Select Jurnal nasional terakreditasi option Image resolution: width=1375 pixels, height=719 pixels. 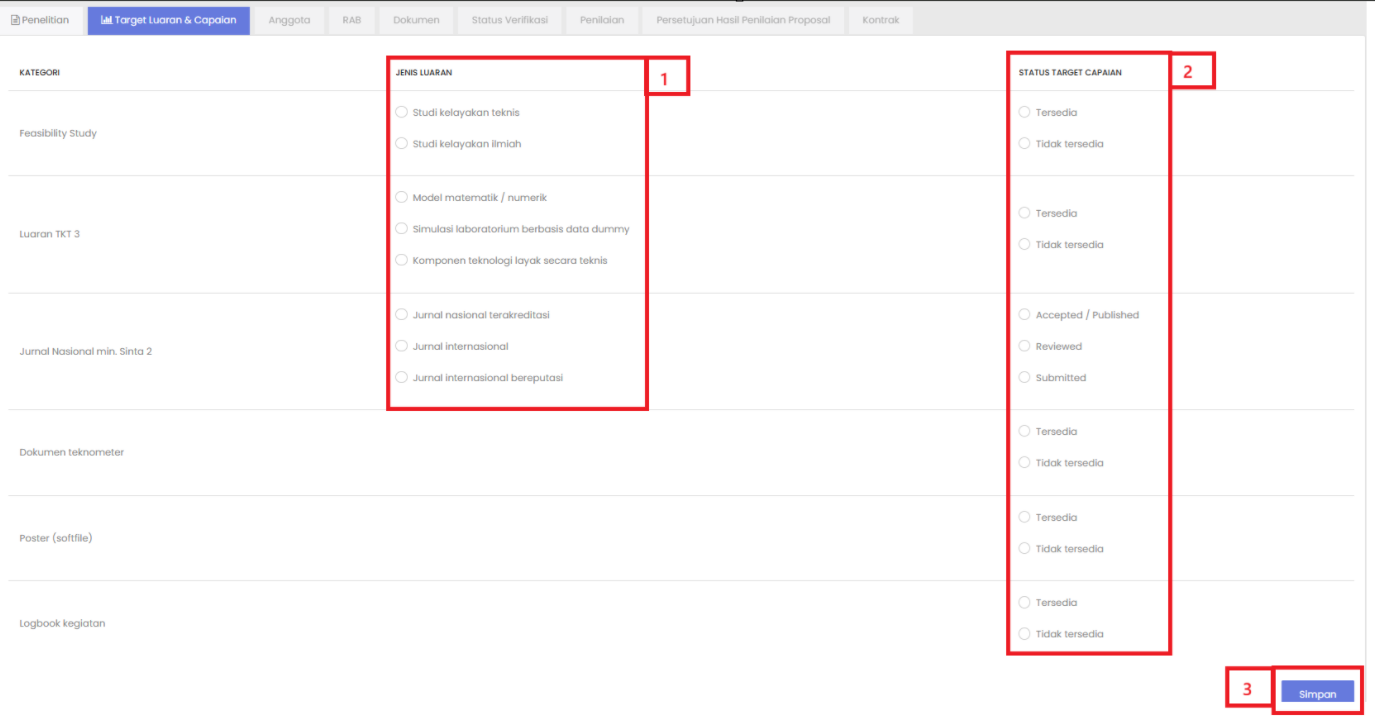[x=402, y=315]
